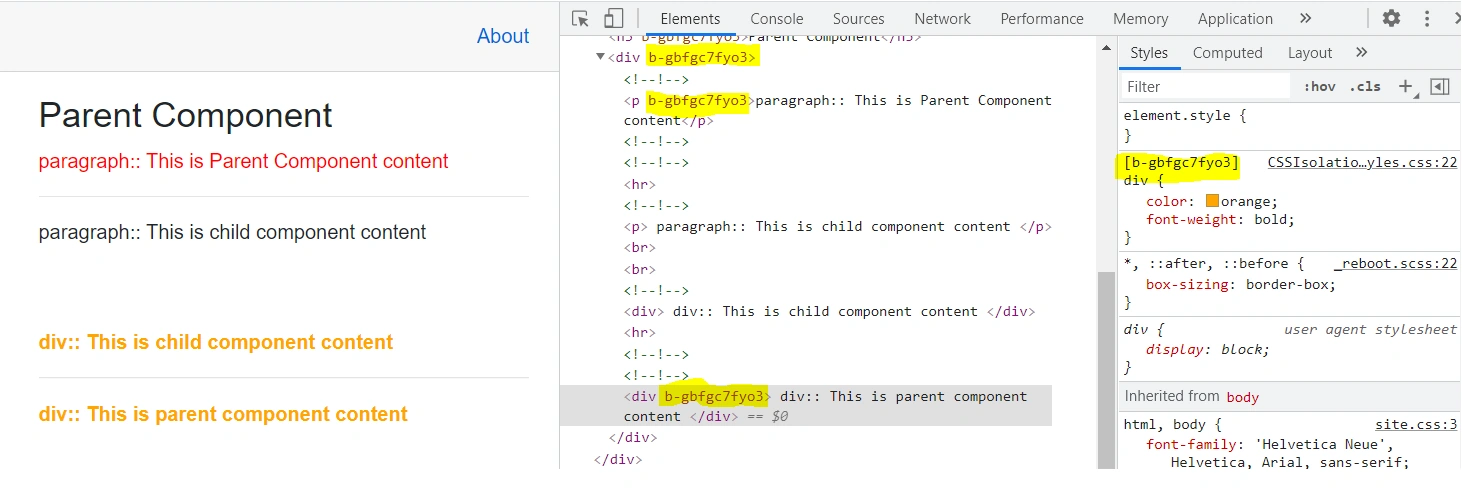The width and height of the screenshot is (1462, 494).
Task: Click the body link in Inherited from
Action: (1243, 397)
